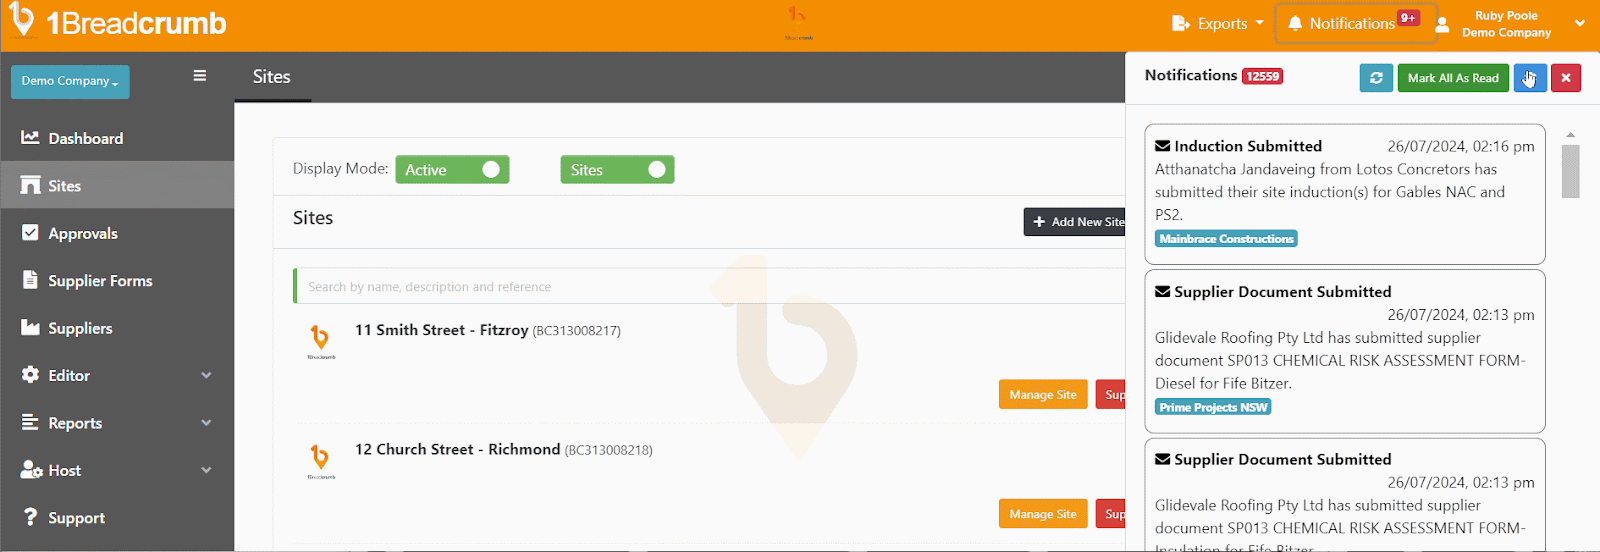
Task: Click the 26/07/2024, 02:16 pm timestamp
Action: pyautogui.click(x=1461, y=146)
